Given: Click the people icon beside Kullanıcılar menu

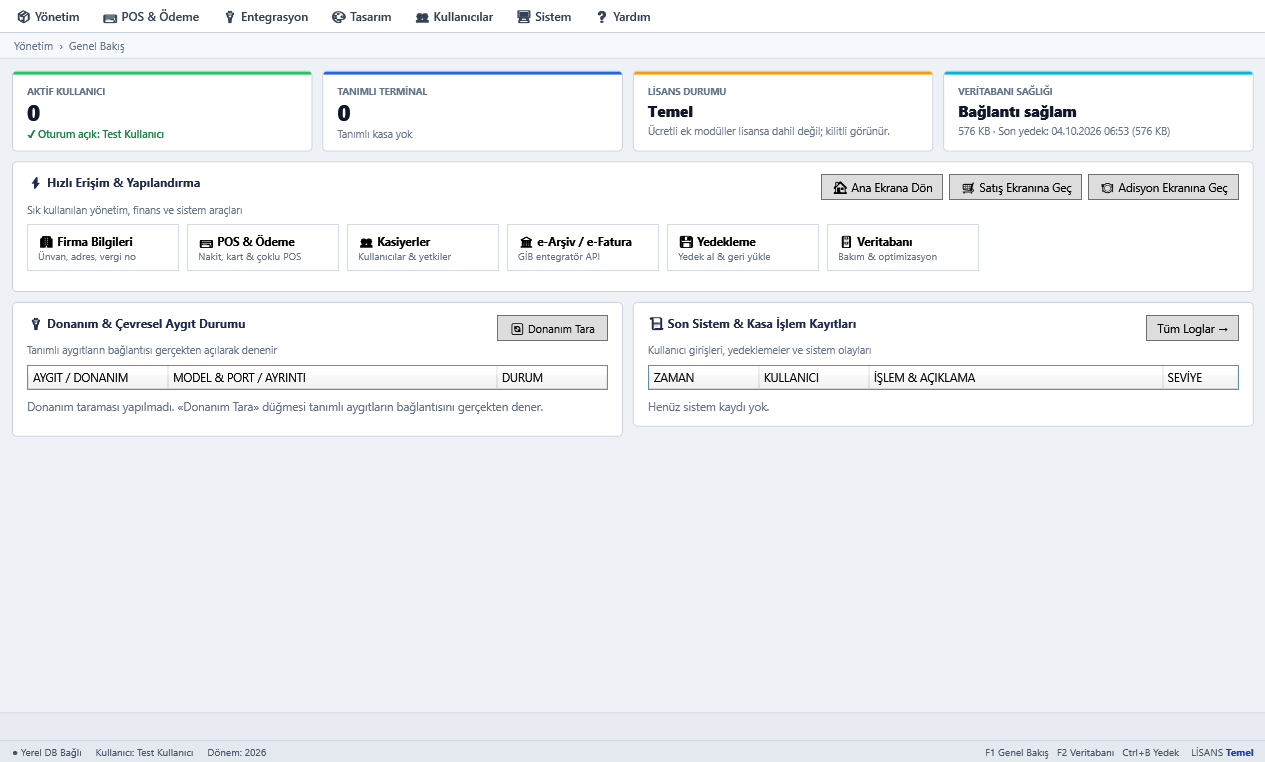Looking at the screenshot, I should coord(422,17).
